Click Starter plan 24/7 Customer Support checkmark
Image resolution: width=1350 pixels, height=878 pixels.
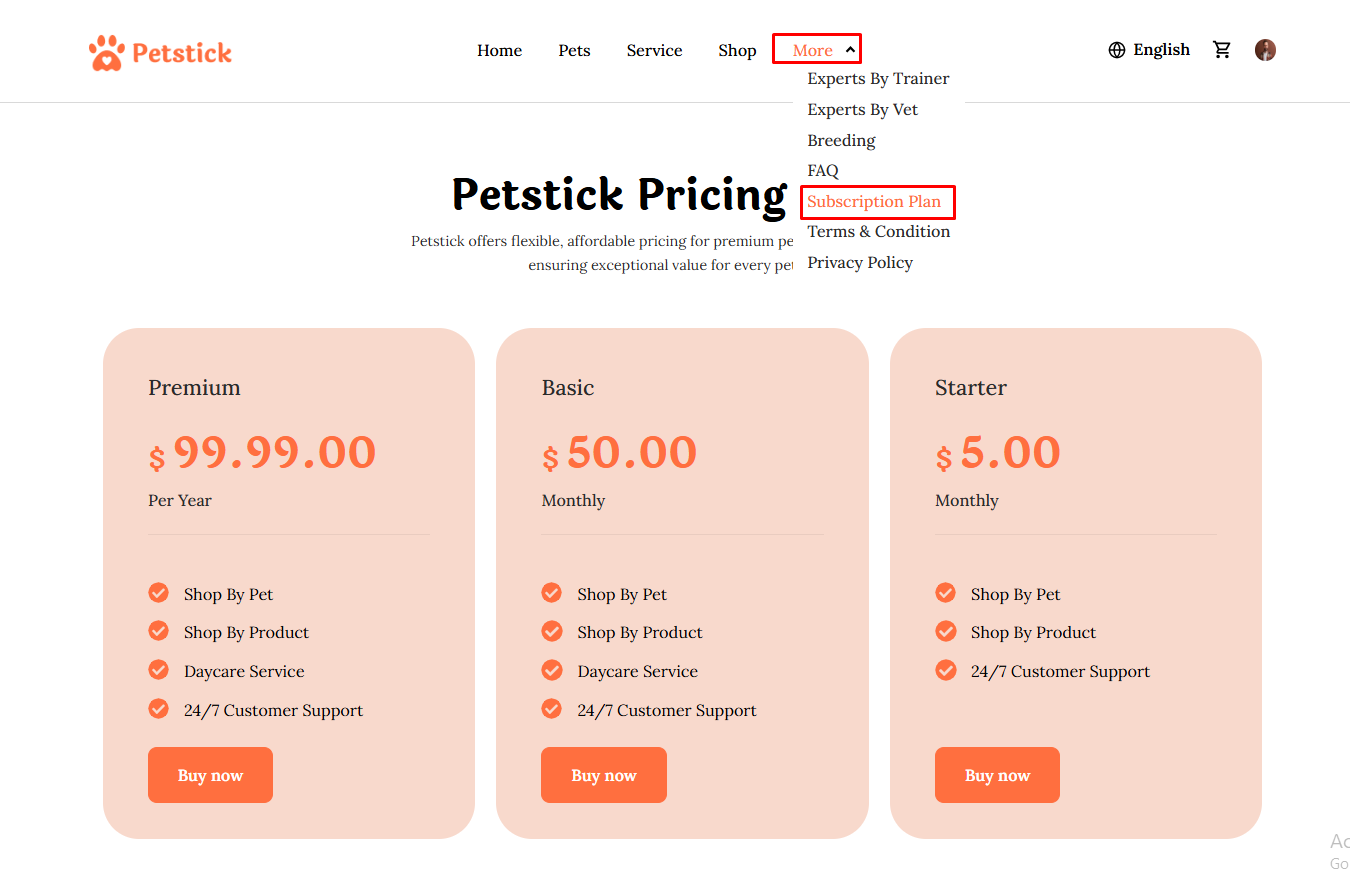pos(945,670)
